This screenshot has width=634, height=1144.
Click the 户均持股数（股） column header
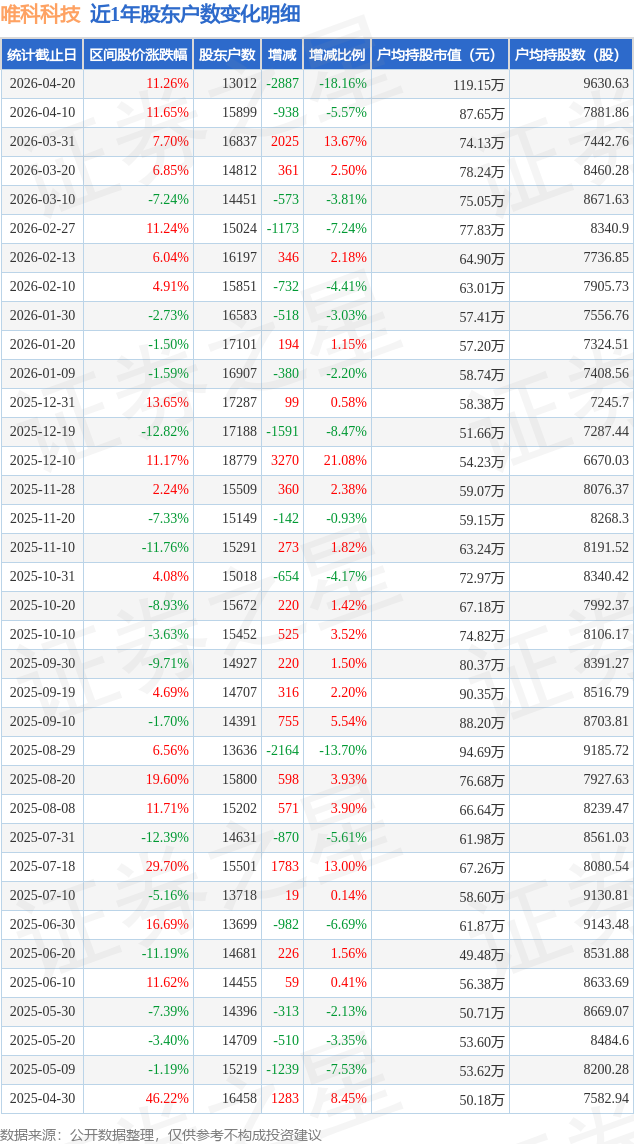[x=570, y=55]
